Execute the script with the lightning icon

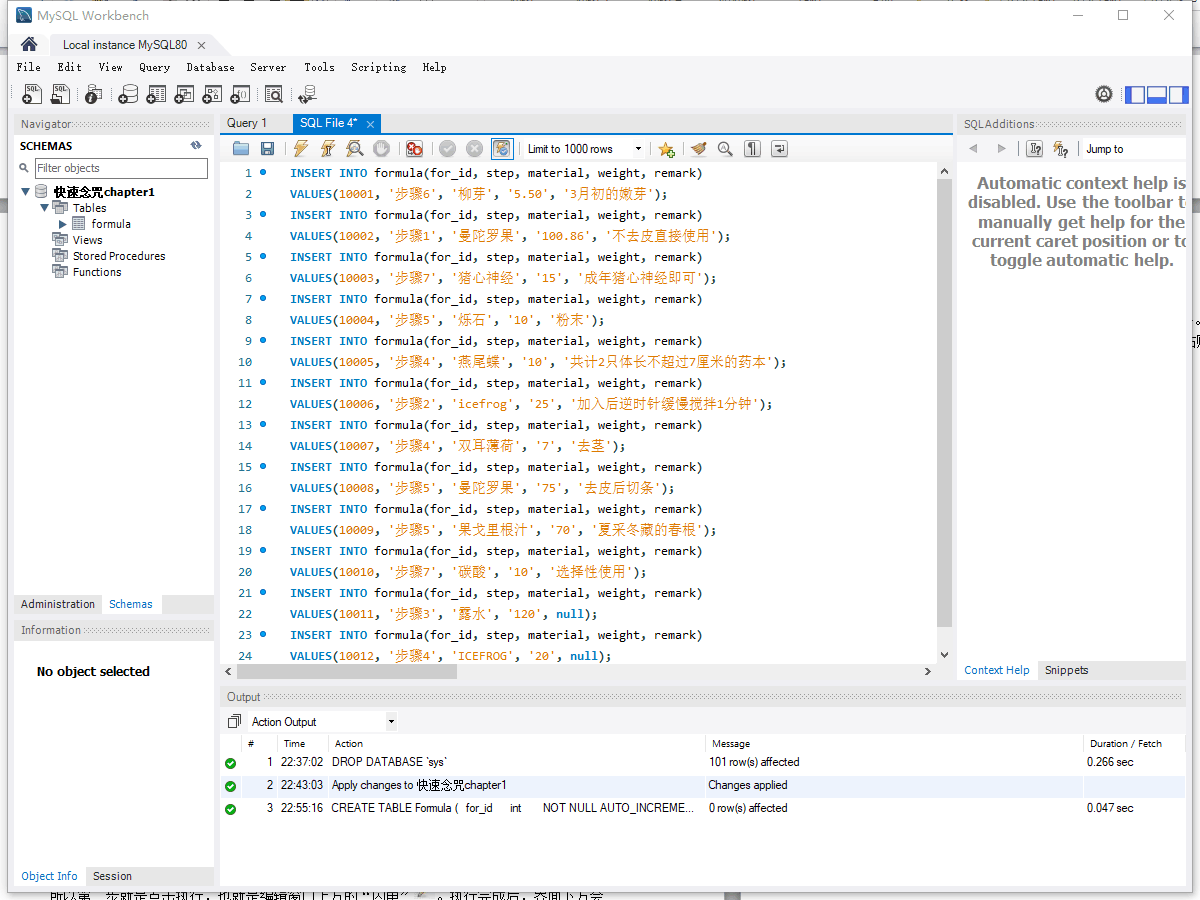tap(300, 149)
